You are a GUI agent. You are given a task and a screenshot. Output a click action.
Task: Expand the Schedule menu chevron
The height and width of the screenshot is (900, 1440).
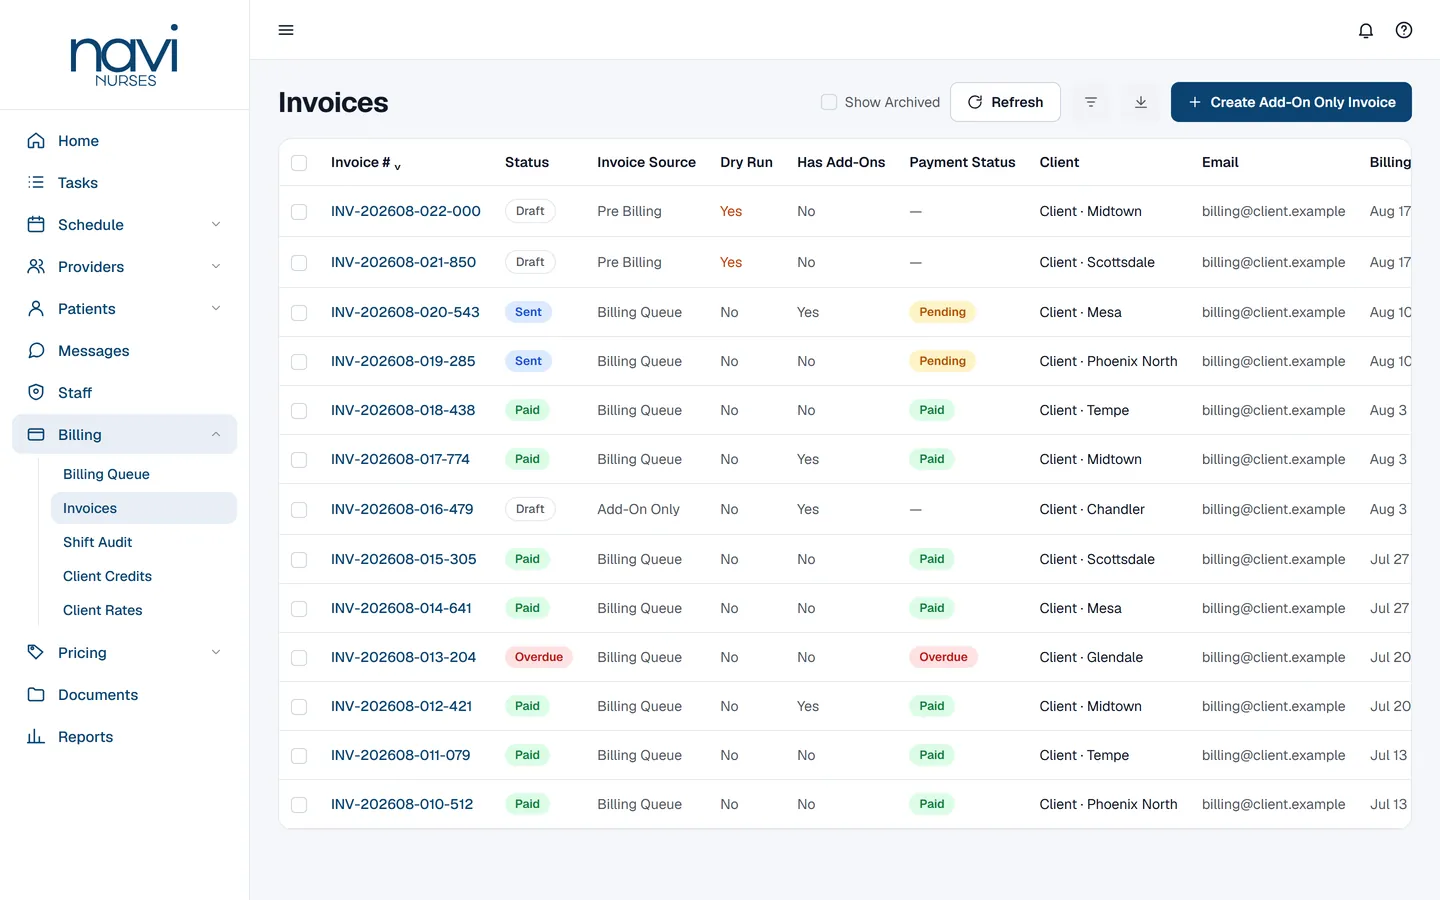coord(216,225)
